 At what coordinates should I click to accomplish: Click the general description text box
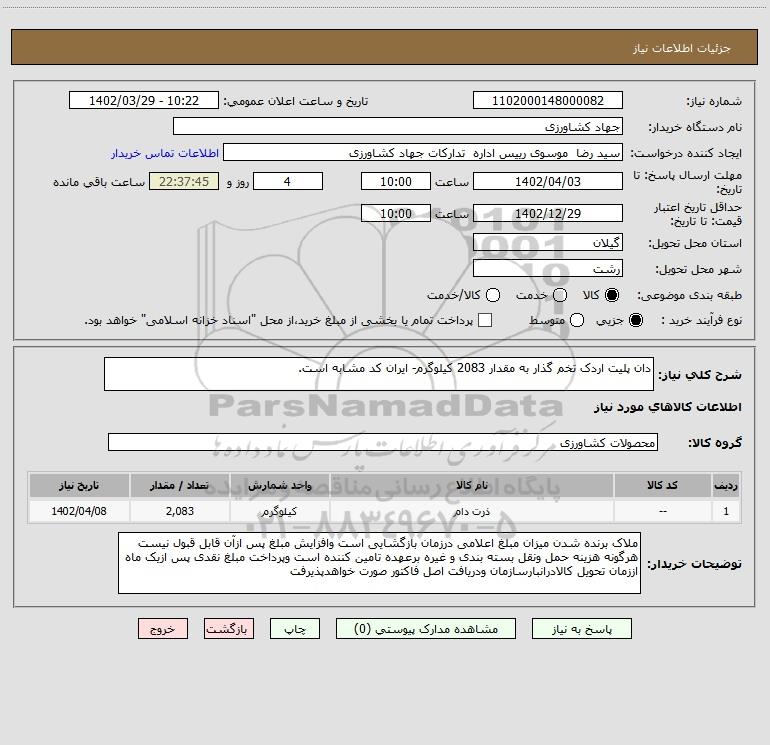(379, 374)
